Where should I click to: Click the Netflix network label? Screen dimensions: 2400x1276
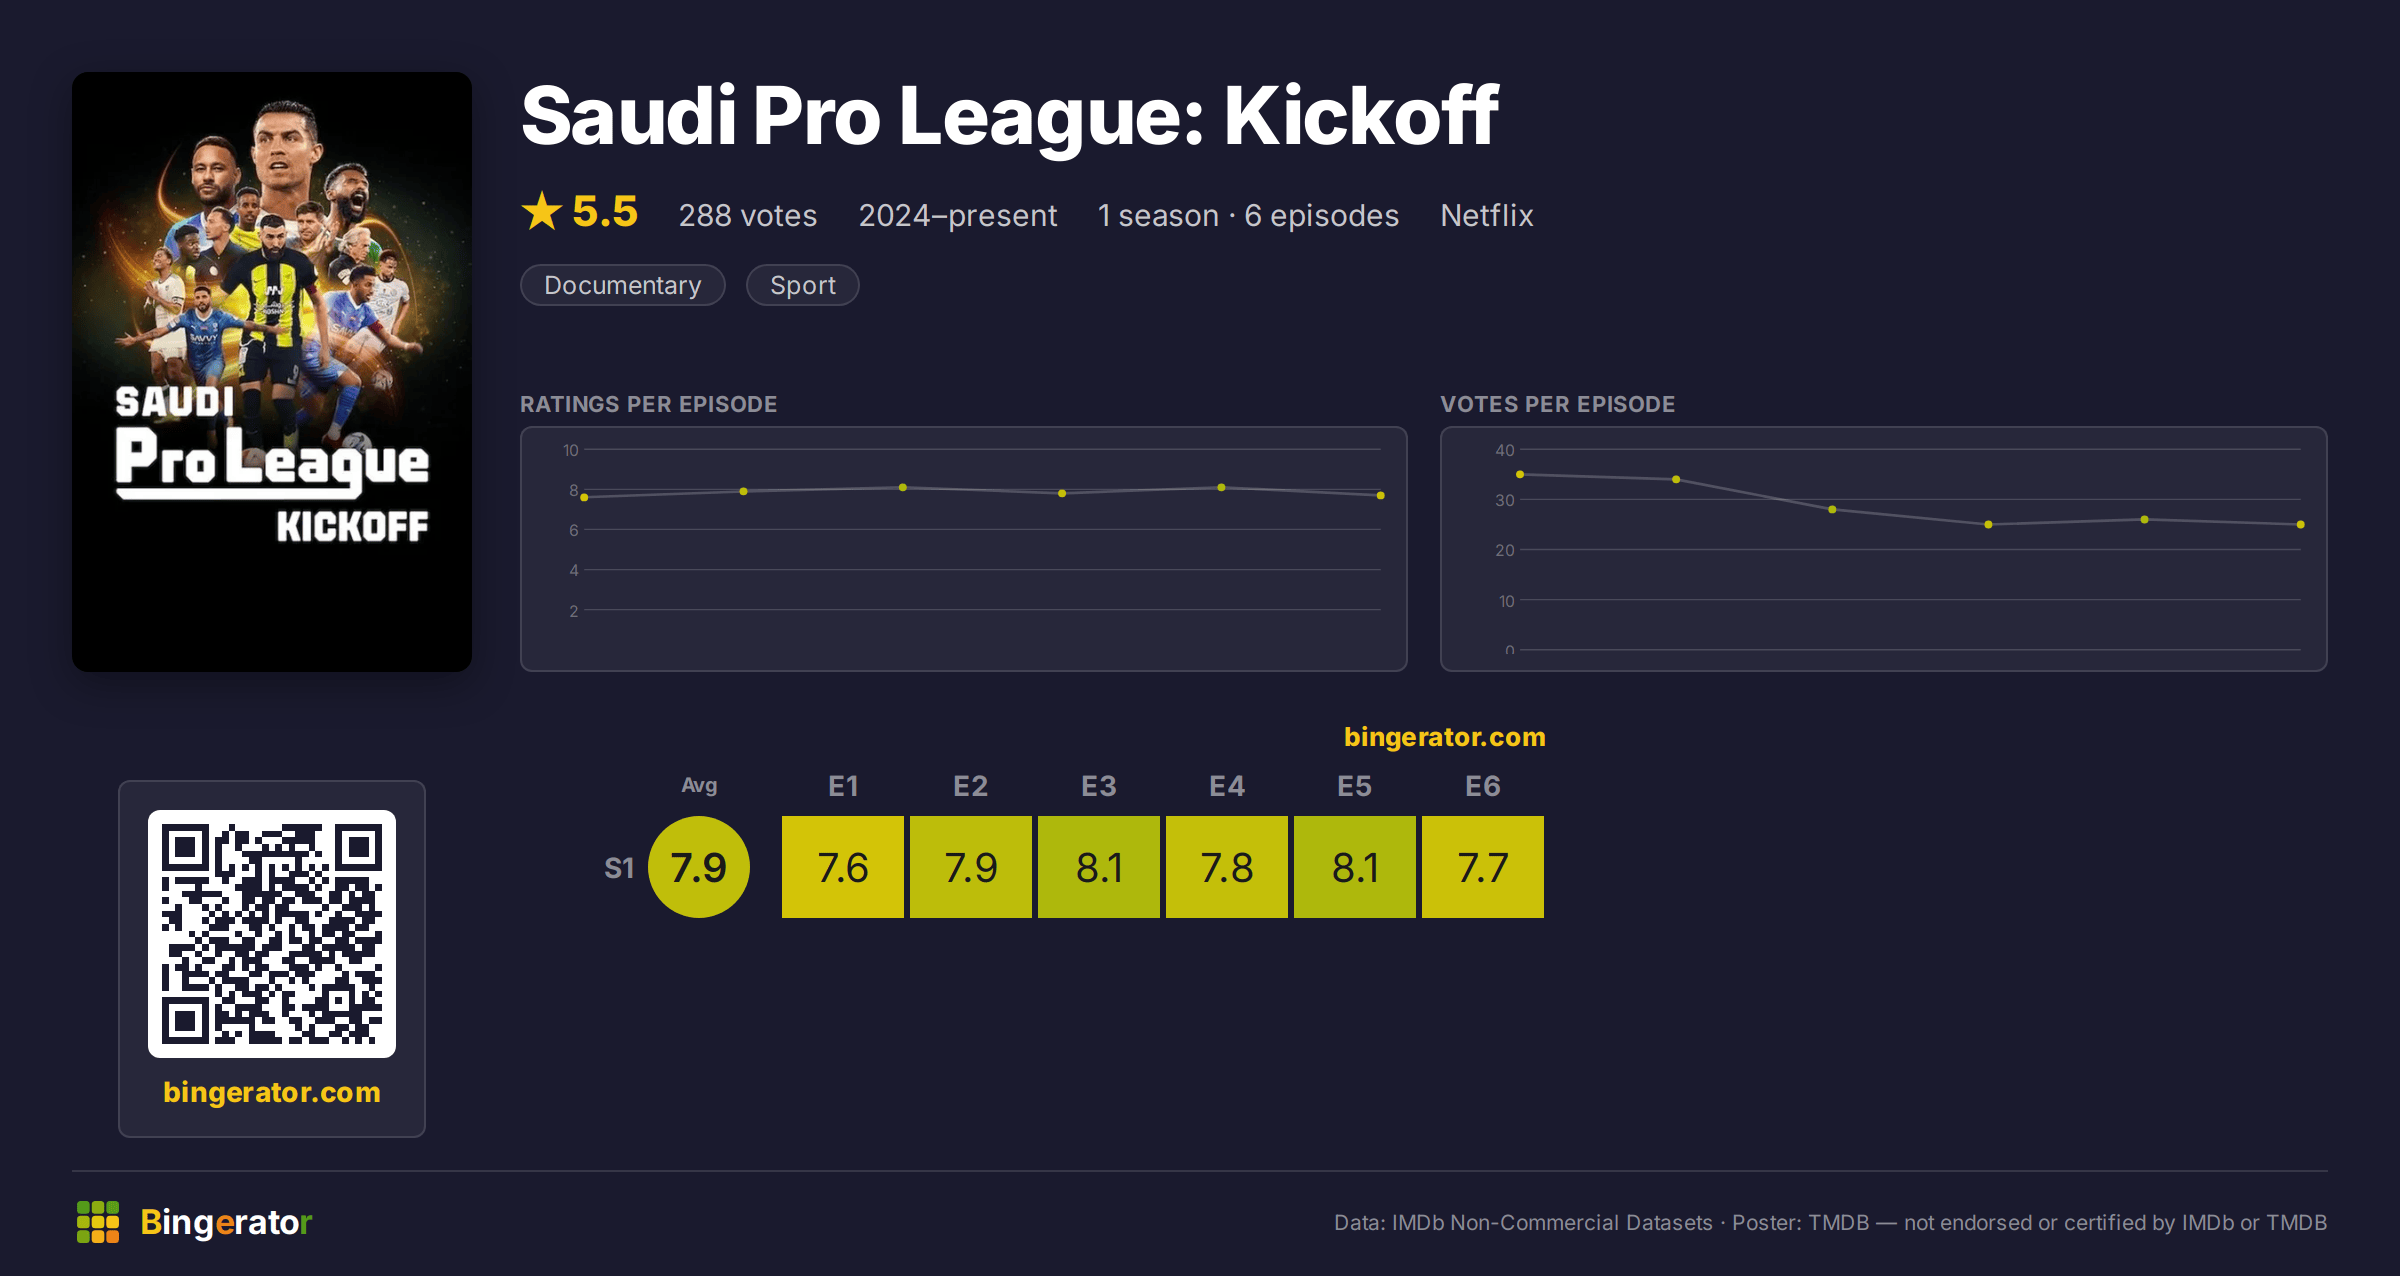tap(1486, 215)
